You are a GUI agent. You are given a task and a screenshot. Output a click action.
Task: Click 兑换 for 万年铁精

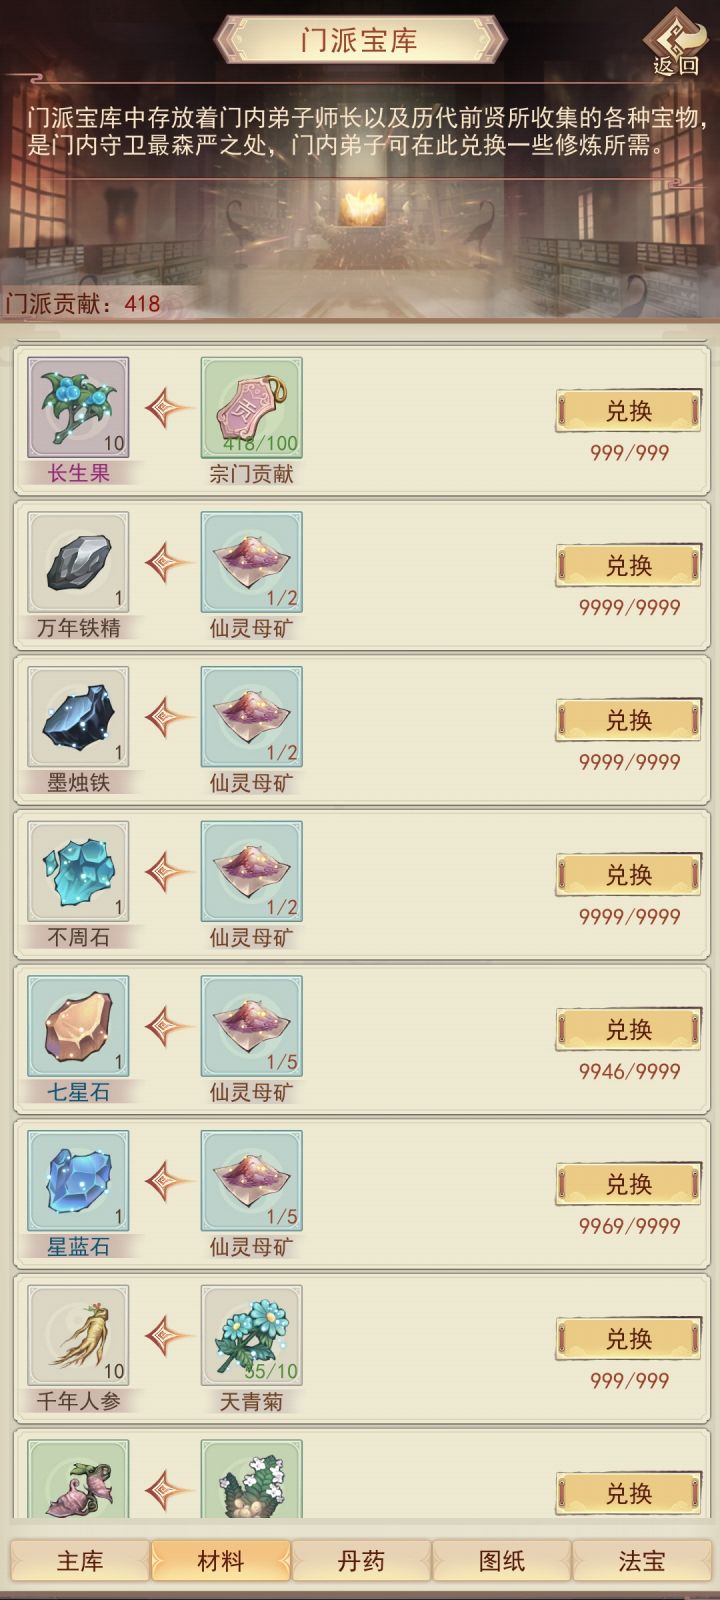point(629,566)
